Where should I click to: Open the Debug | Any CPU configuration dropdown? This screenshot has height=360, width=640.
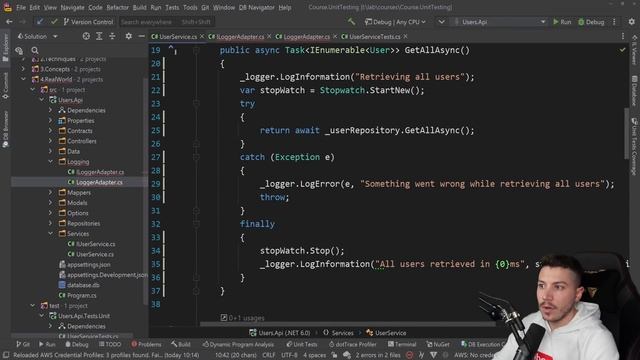tap(395, 22)
